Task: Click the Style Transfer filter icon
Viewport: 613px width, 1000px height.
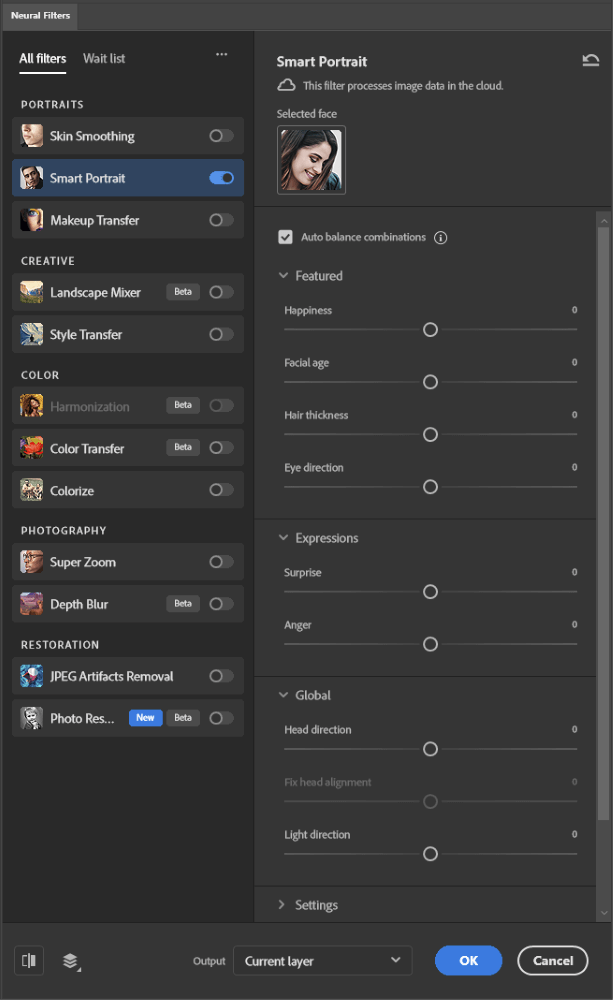Action: click(x=32, y=335)
